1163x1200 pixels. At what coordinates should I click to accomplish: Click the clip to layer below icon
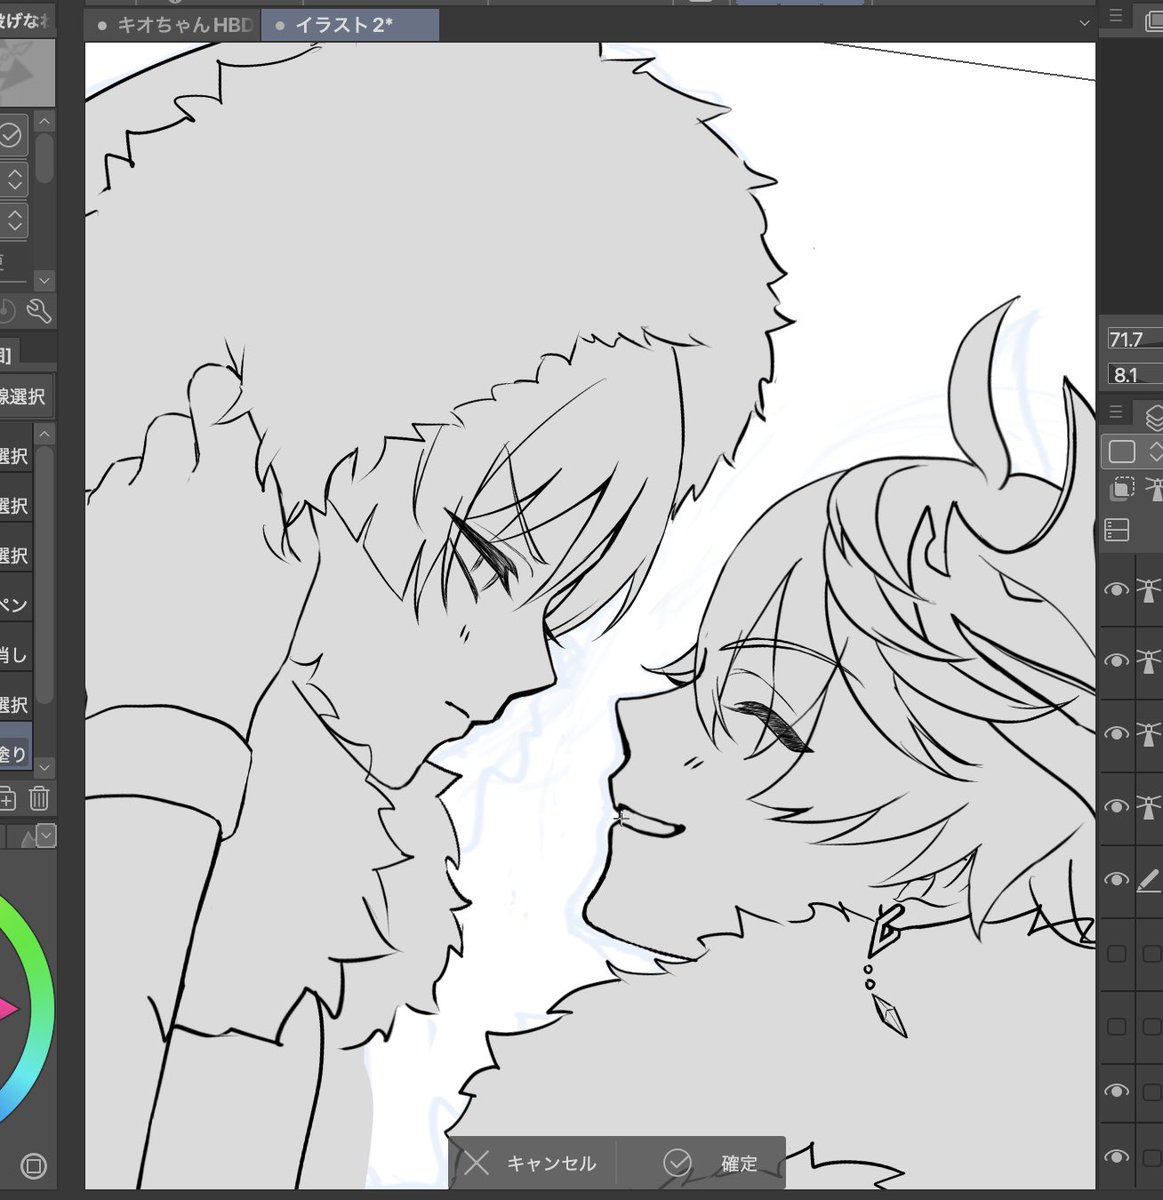click(1122, 489)
